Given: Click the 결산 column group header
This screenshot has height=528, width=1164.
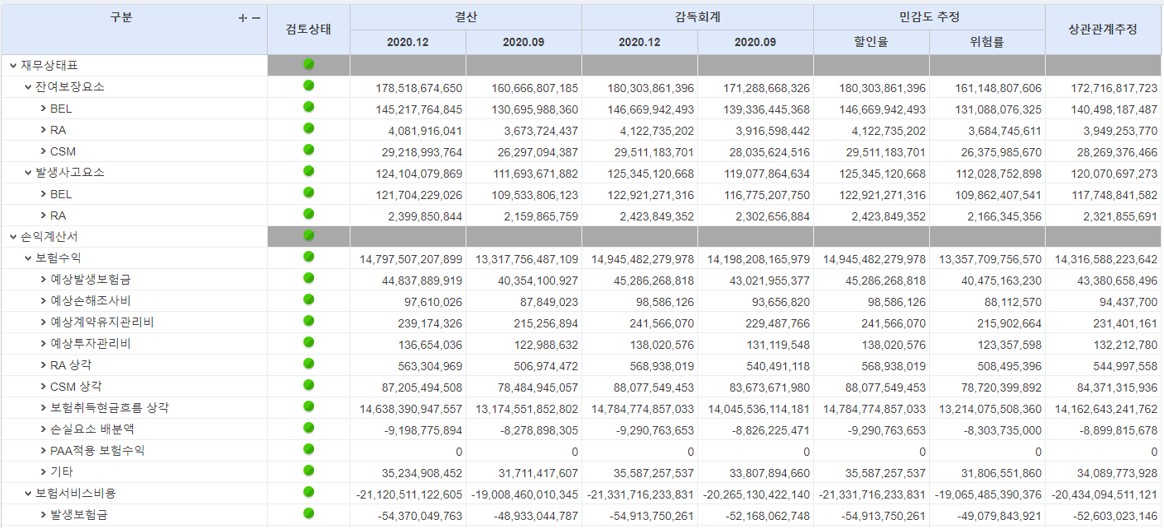Looking at the screenshot, I should pyautogui.click(x=465, y=17).
